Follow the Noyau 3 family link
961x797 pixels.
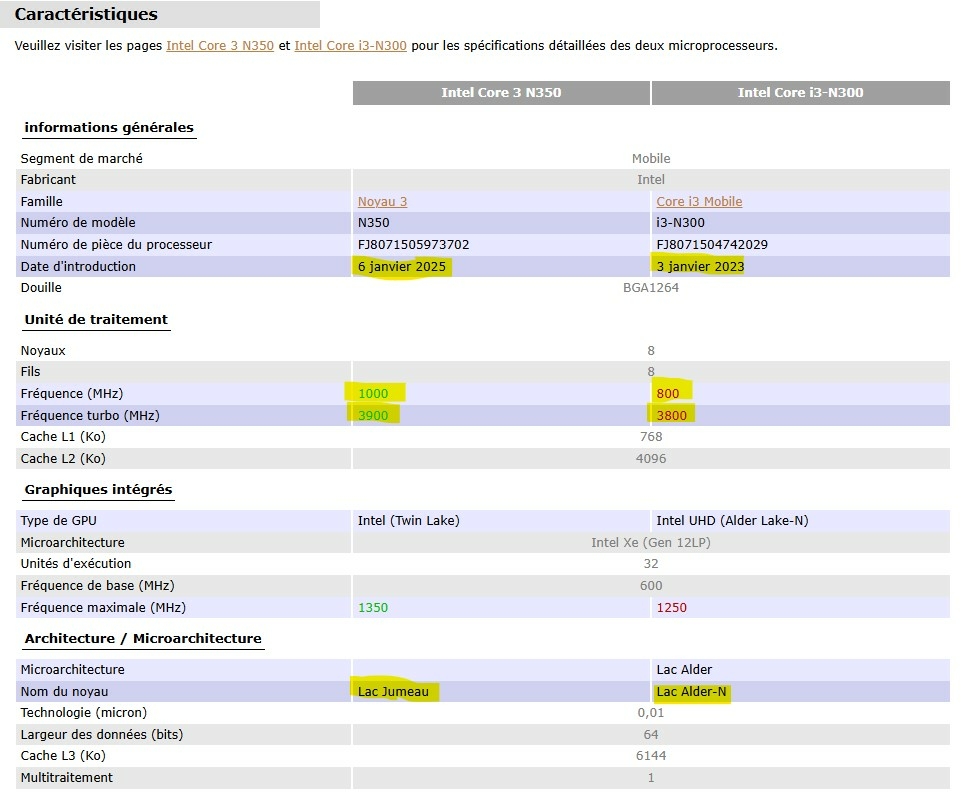tap(382, 201)
